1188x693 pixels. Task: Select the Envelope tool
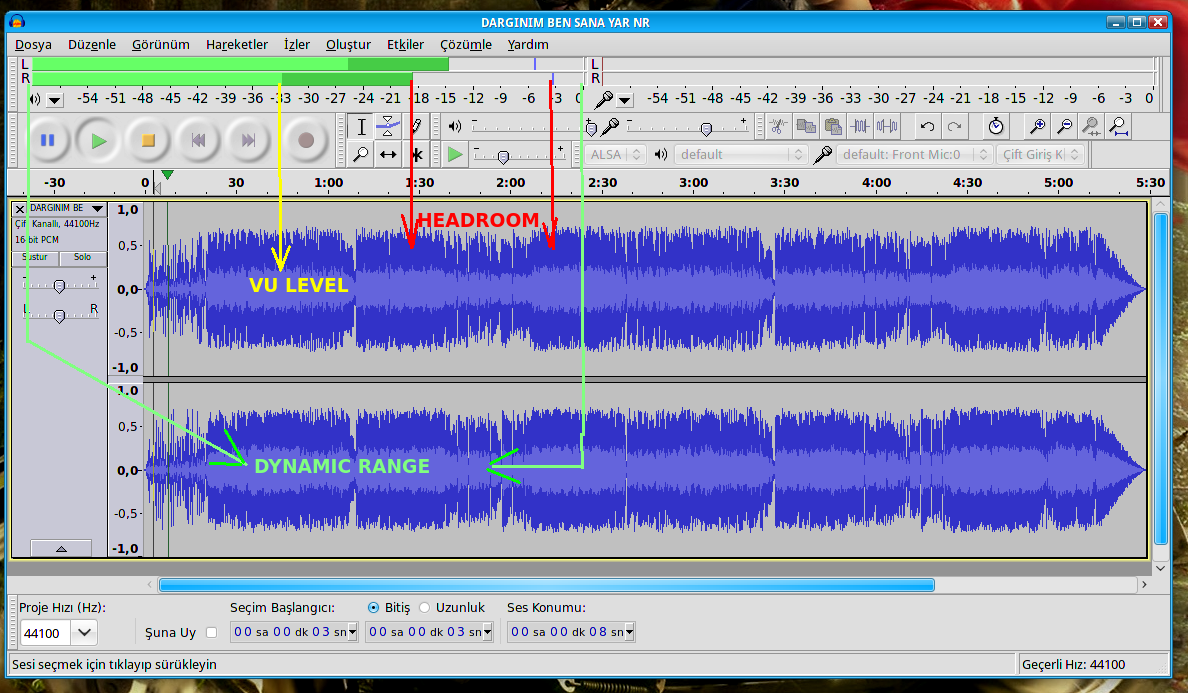point(388,126)
